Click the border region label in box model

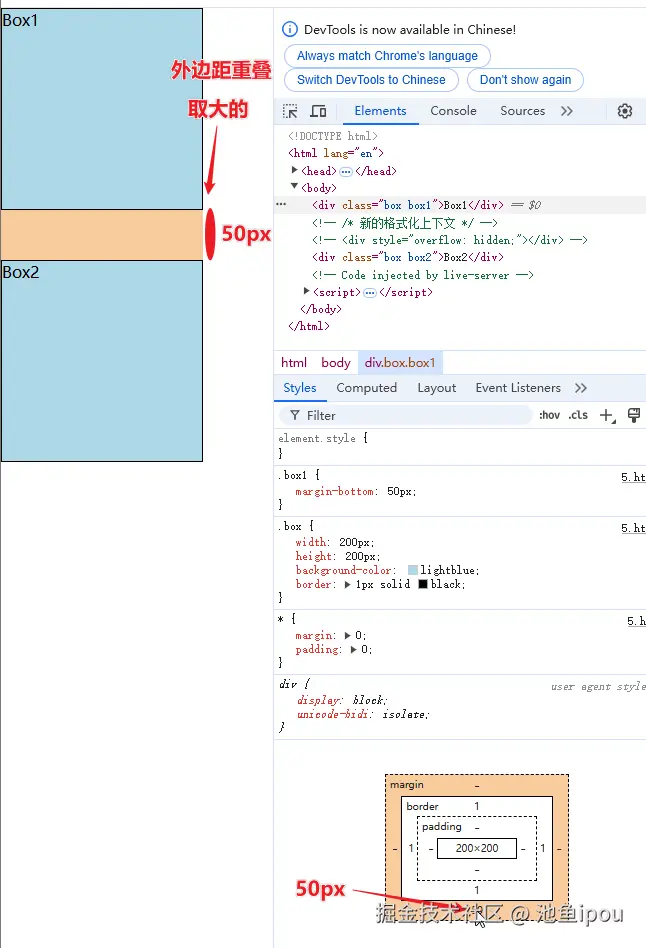coord(422,807)
